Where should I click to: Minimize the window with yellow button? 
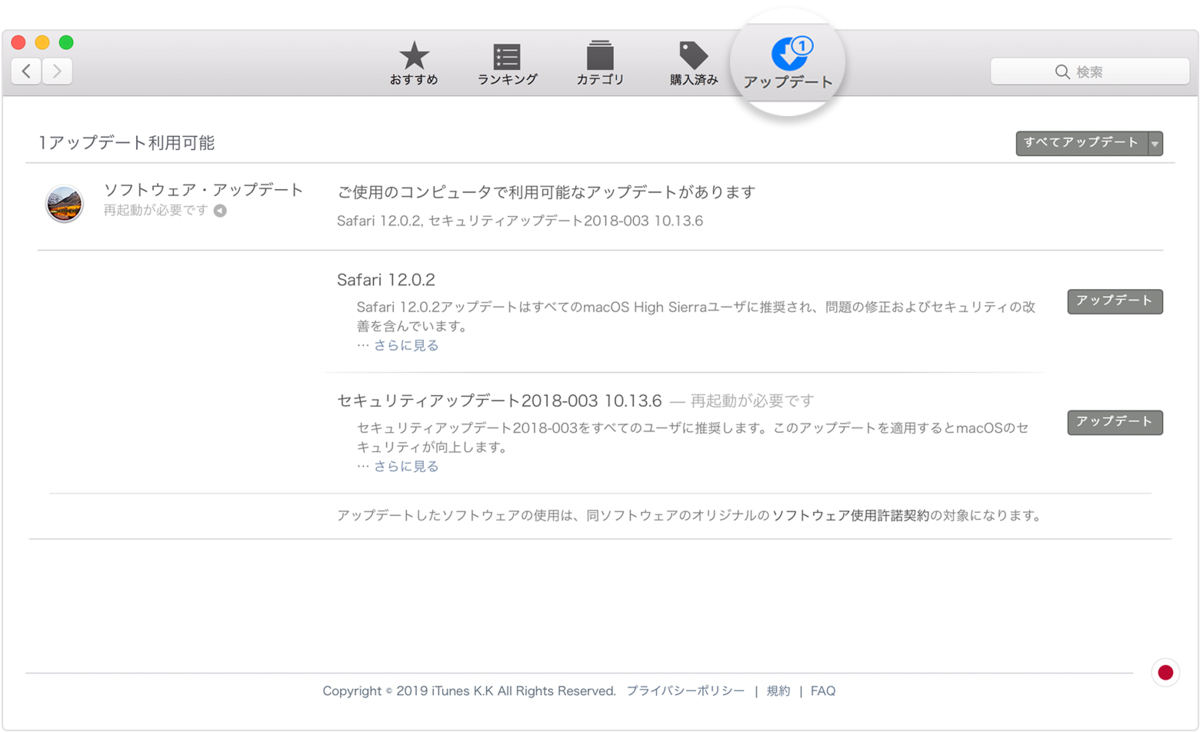[x=42, y=42]
